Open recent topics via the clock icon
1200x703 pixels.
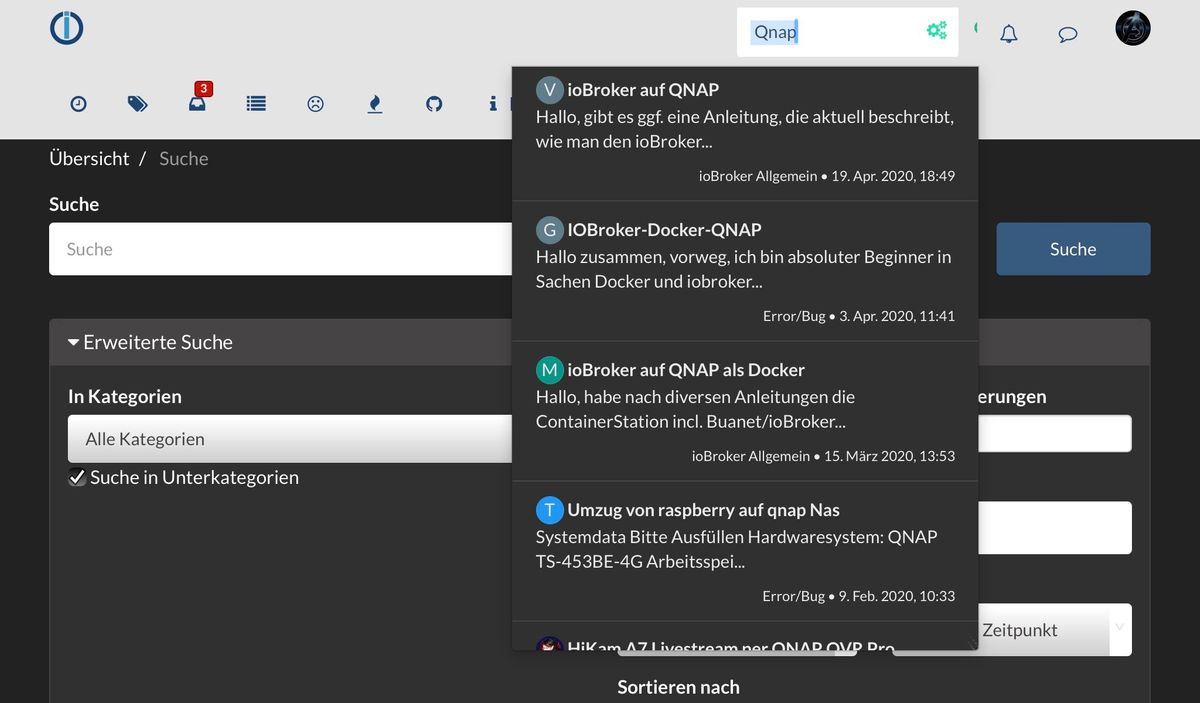pos(78,103)
